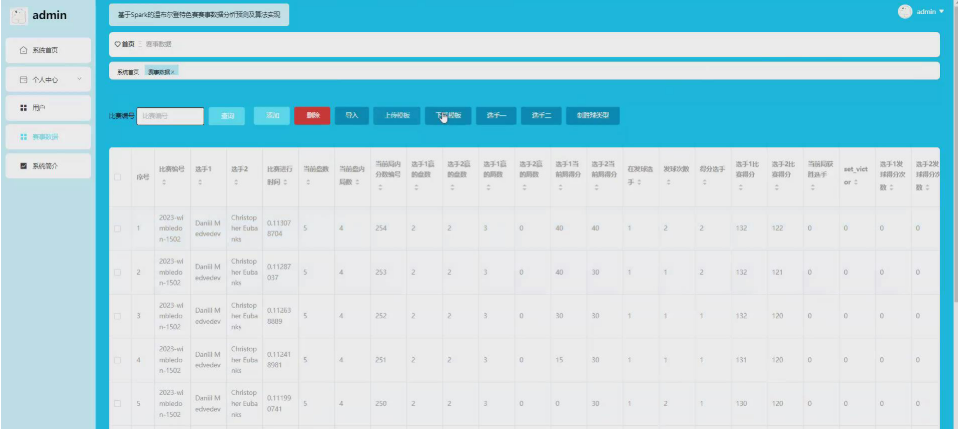Screen dimensions: 958x429
Task: Check the checkbox for row 5
Action: tap(117, 404)
